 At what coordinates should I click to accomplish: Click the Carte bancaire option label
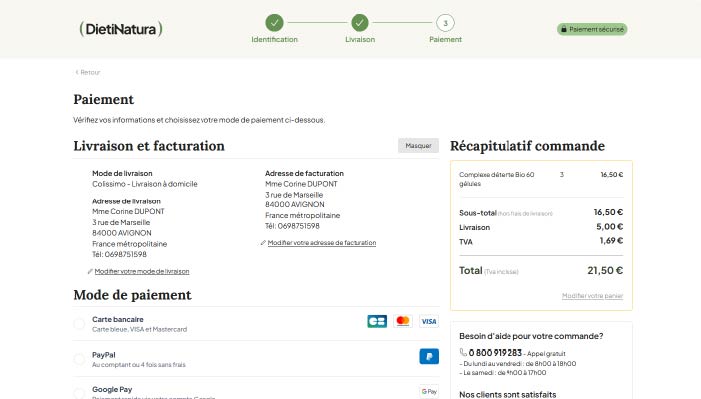coord(118,319)
